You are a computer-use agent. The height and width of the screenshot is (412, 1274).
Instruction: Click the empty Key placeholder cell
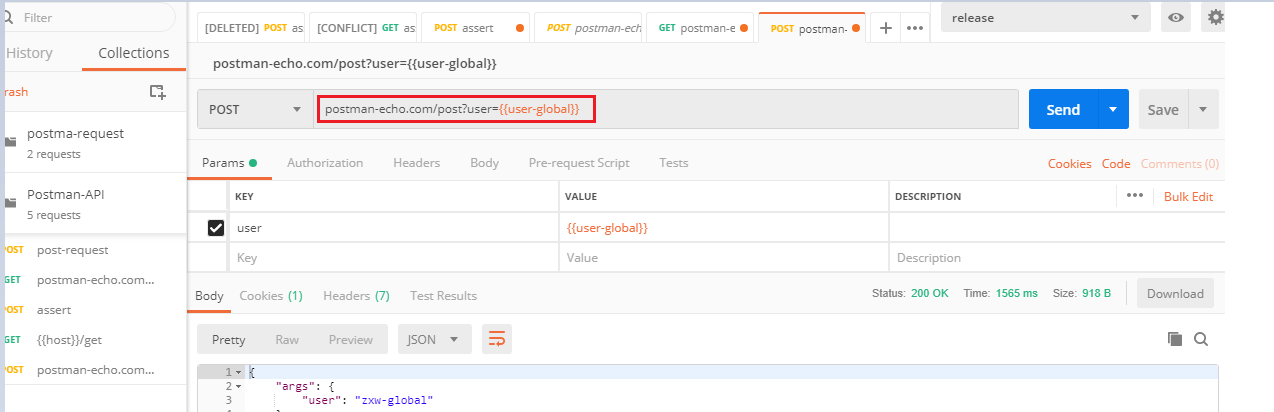(393, 257)
